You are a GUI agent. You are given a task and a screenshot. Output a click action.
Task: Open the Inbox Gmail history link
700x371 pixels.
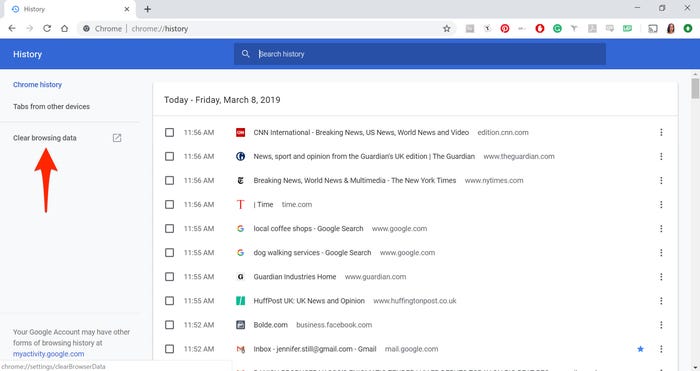(315, 349)
